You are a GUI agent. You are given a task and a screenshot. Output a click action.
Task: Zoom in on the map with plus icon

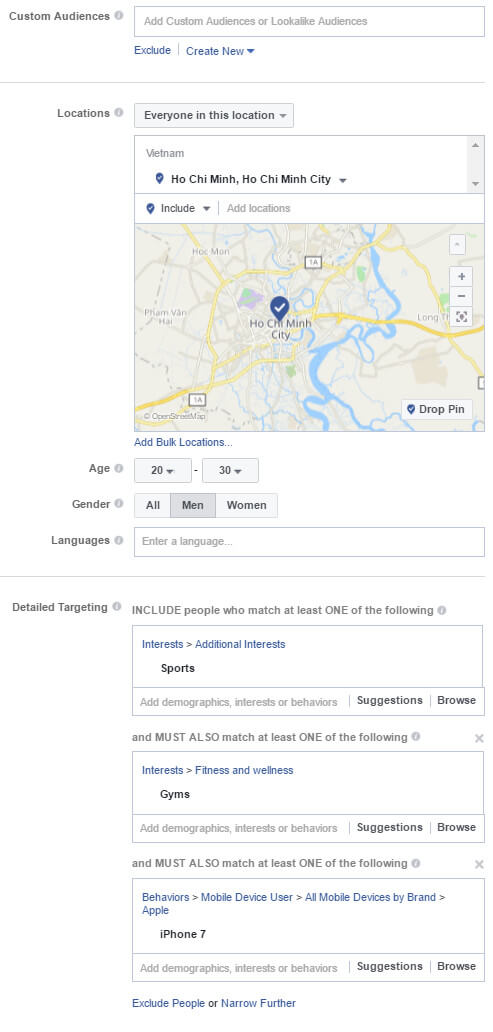pos(461,276)
